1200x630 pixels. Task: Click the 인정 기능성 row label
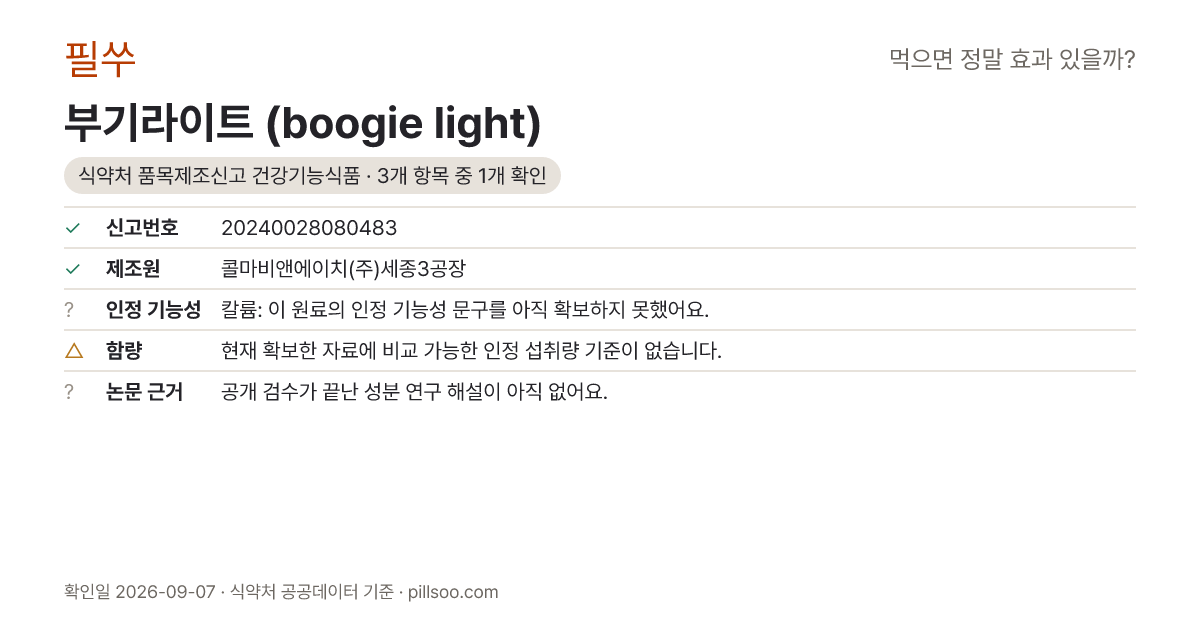point(153,310)
